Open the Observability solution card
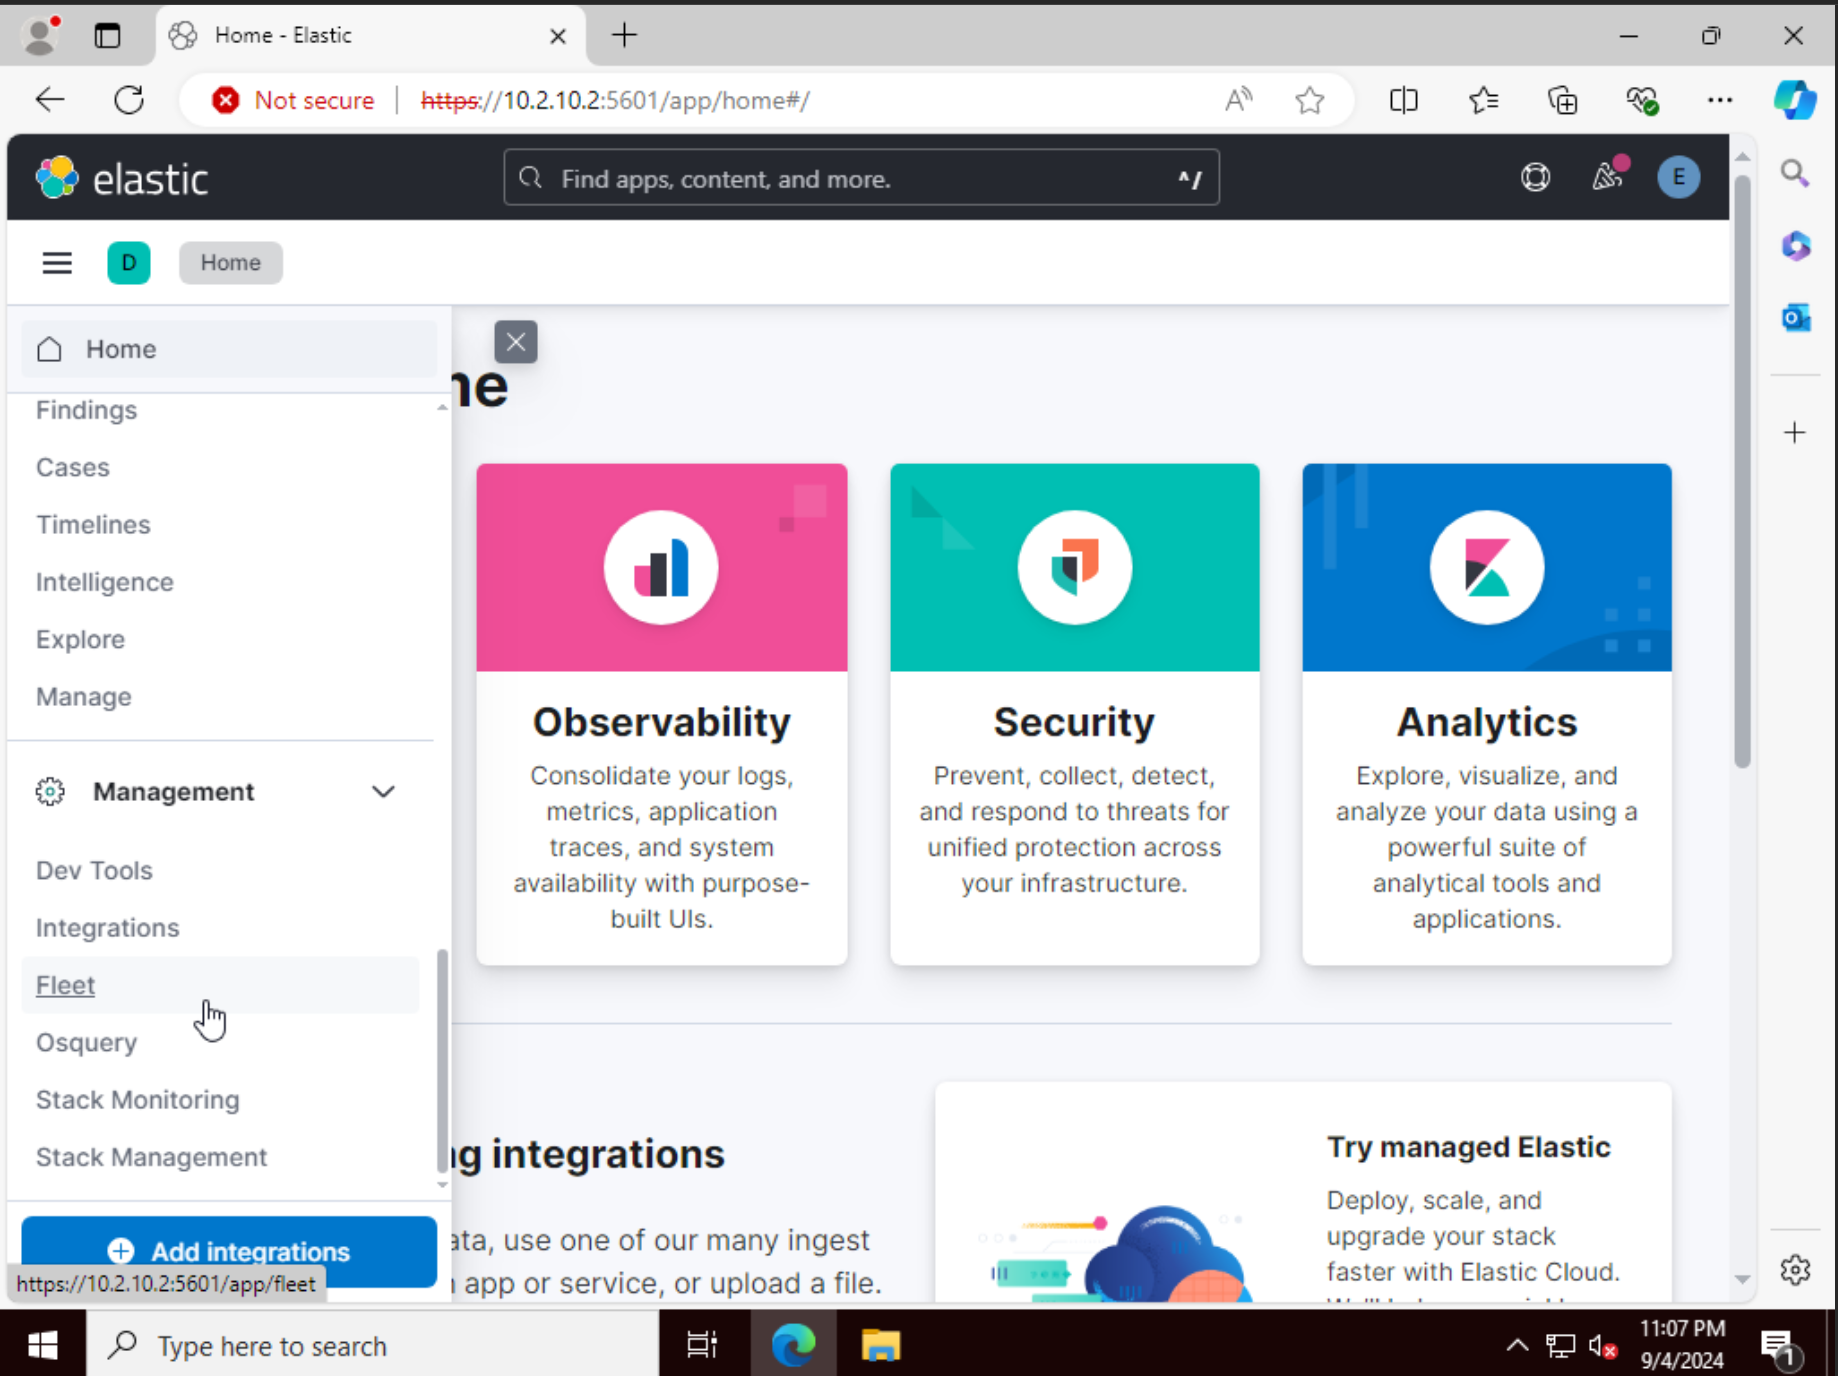 tap(662, 714)
